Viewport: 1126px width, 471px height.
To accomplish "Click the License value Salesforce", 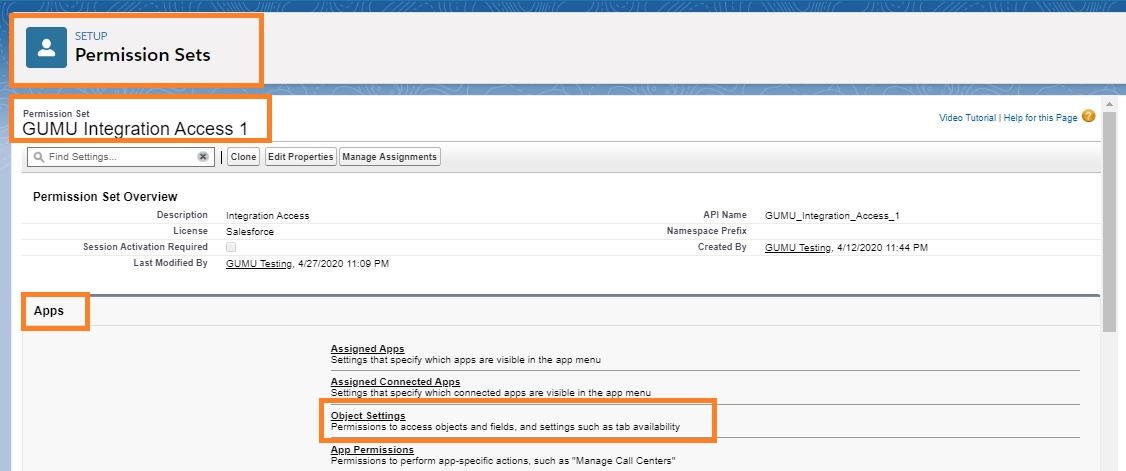I will (x=249, y=231).
